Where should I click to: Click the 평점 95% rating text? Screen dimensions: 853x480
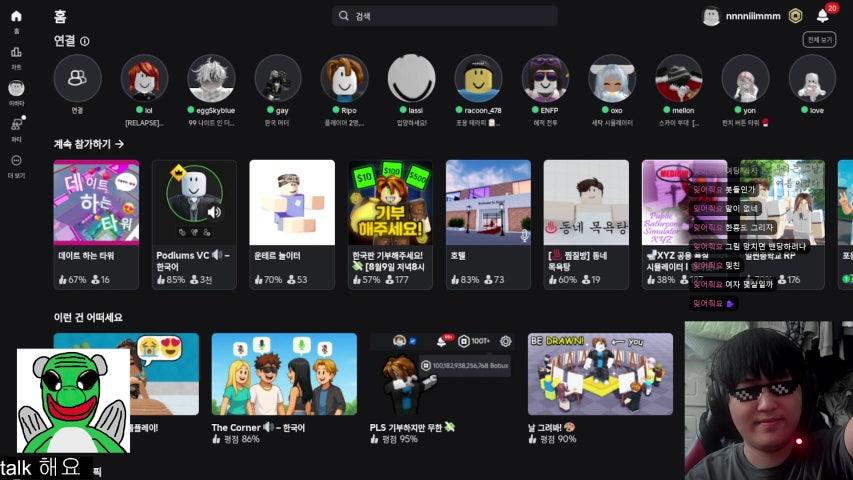click(x=394, y=439)
